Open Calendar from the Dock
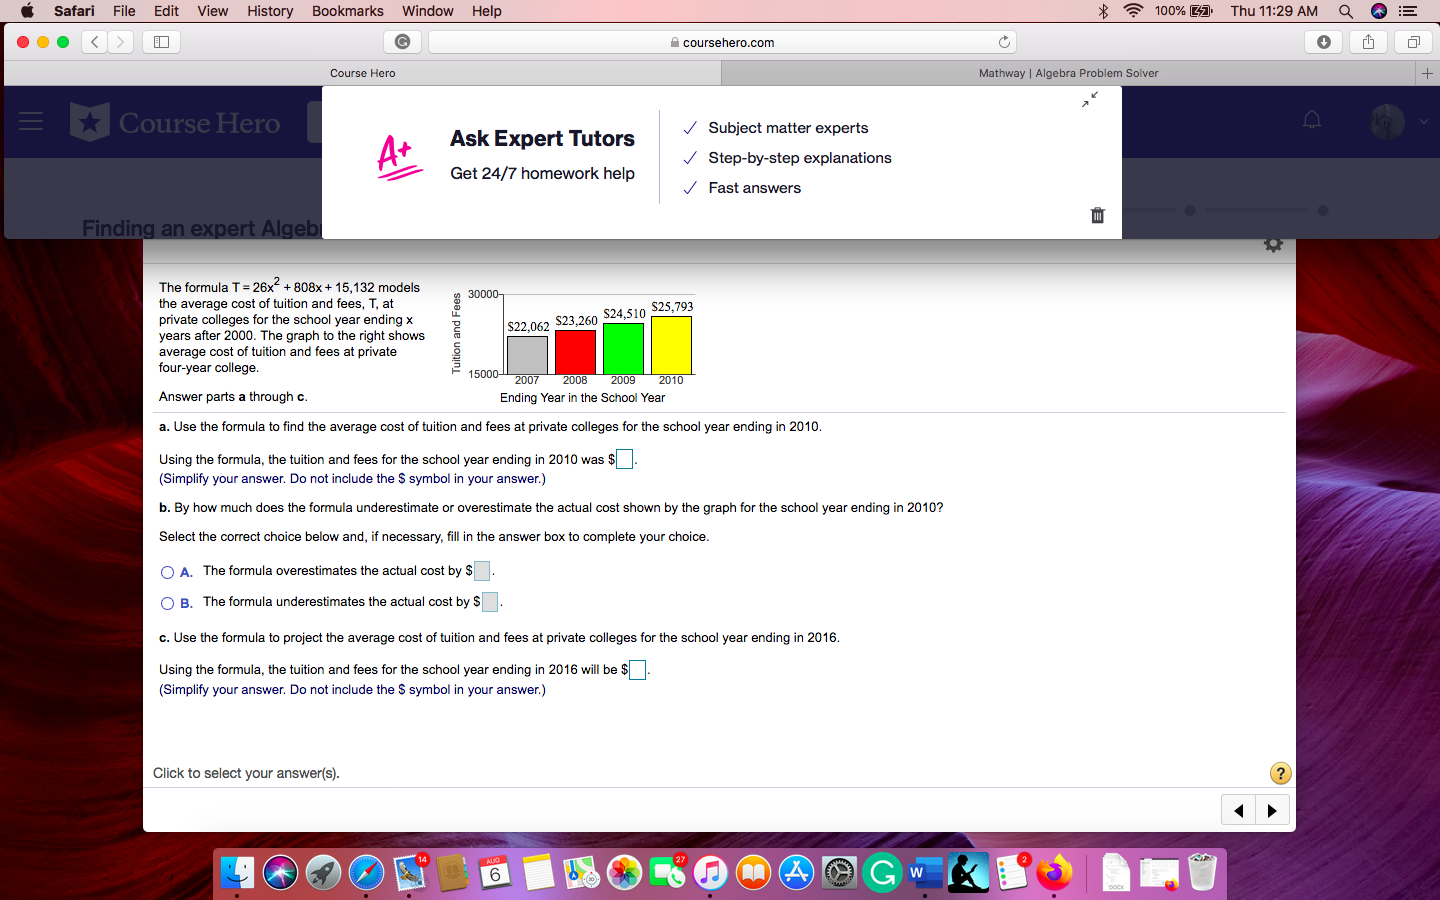1440x900 pixels. 495,873
